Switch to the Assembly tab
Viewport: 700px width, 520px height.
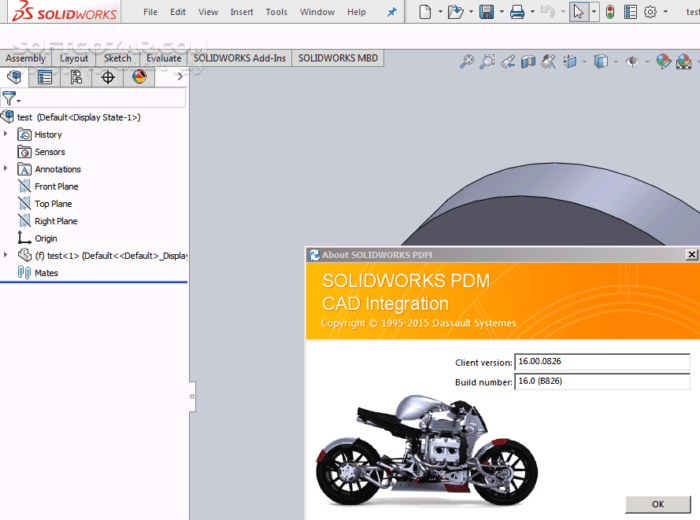[x=25, y=58]
